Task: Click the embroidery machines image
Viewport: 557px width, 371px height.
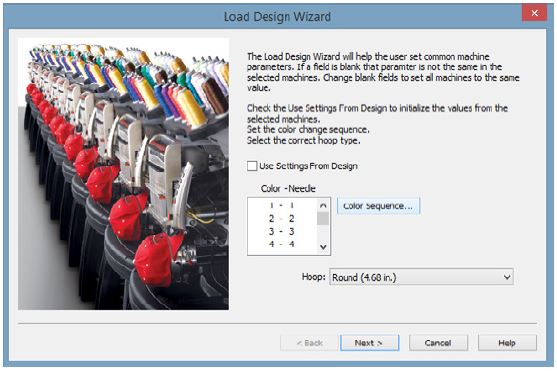Action: click(x=123, y=174)
